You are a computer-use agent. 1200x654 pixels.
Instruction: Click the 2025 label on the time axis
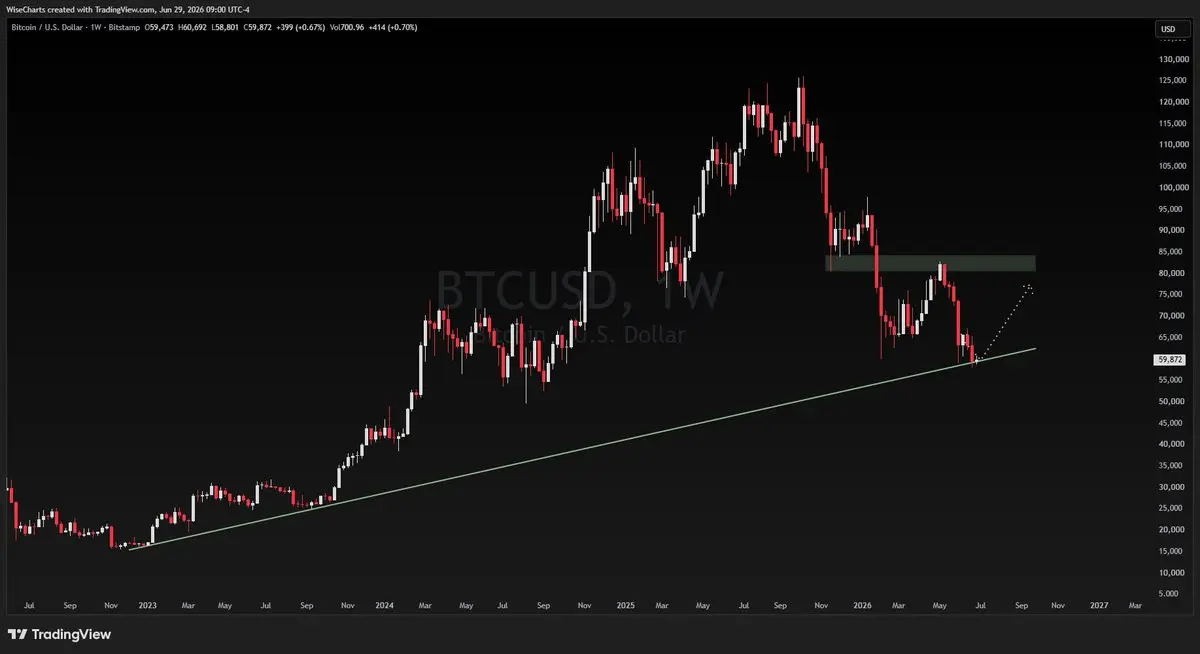[x=624, y=605]
